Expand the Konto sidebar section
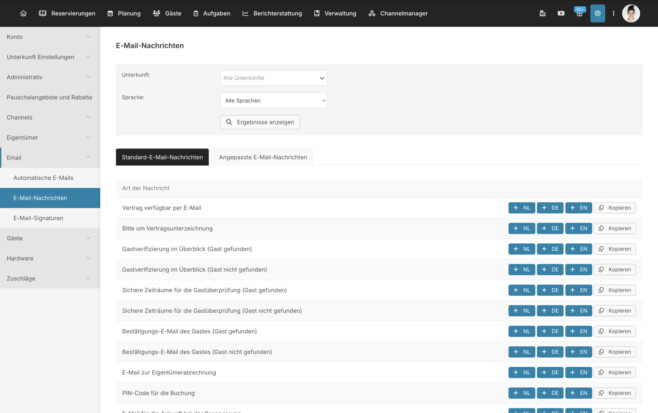The height and width of the screenshot is (413, 658). point(50,37)
